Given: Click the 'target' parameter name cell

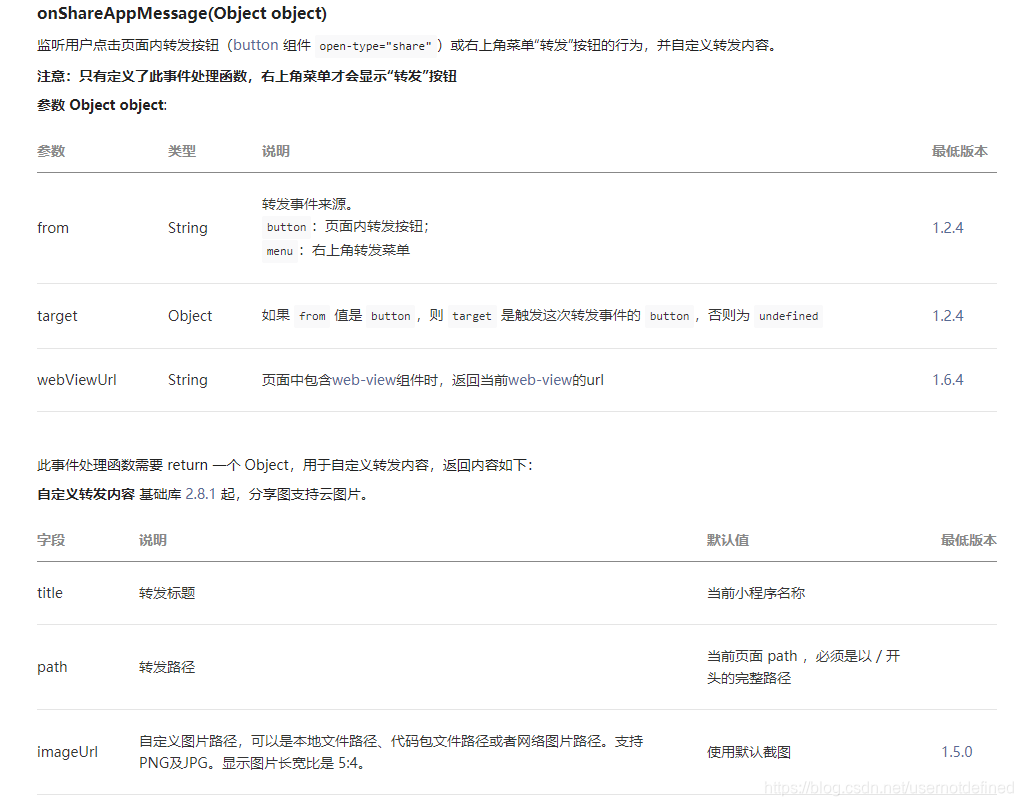Looking at the screenshot, I should [57, 316].
